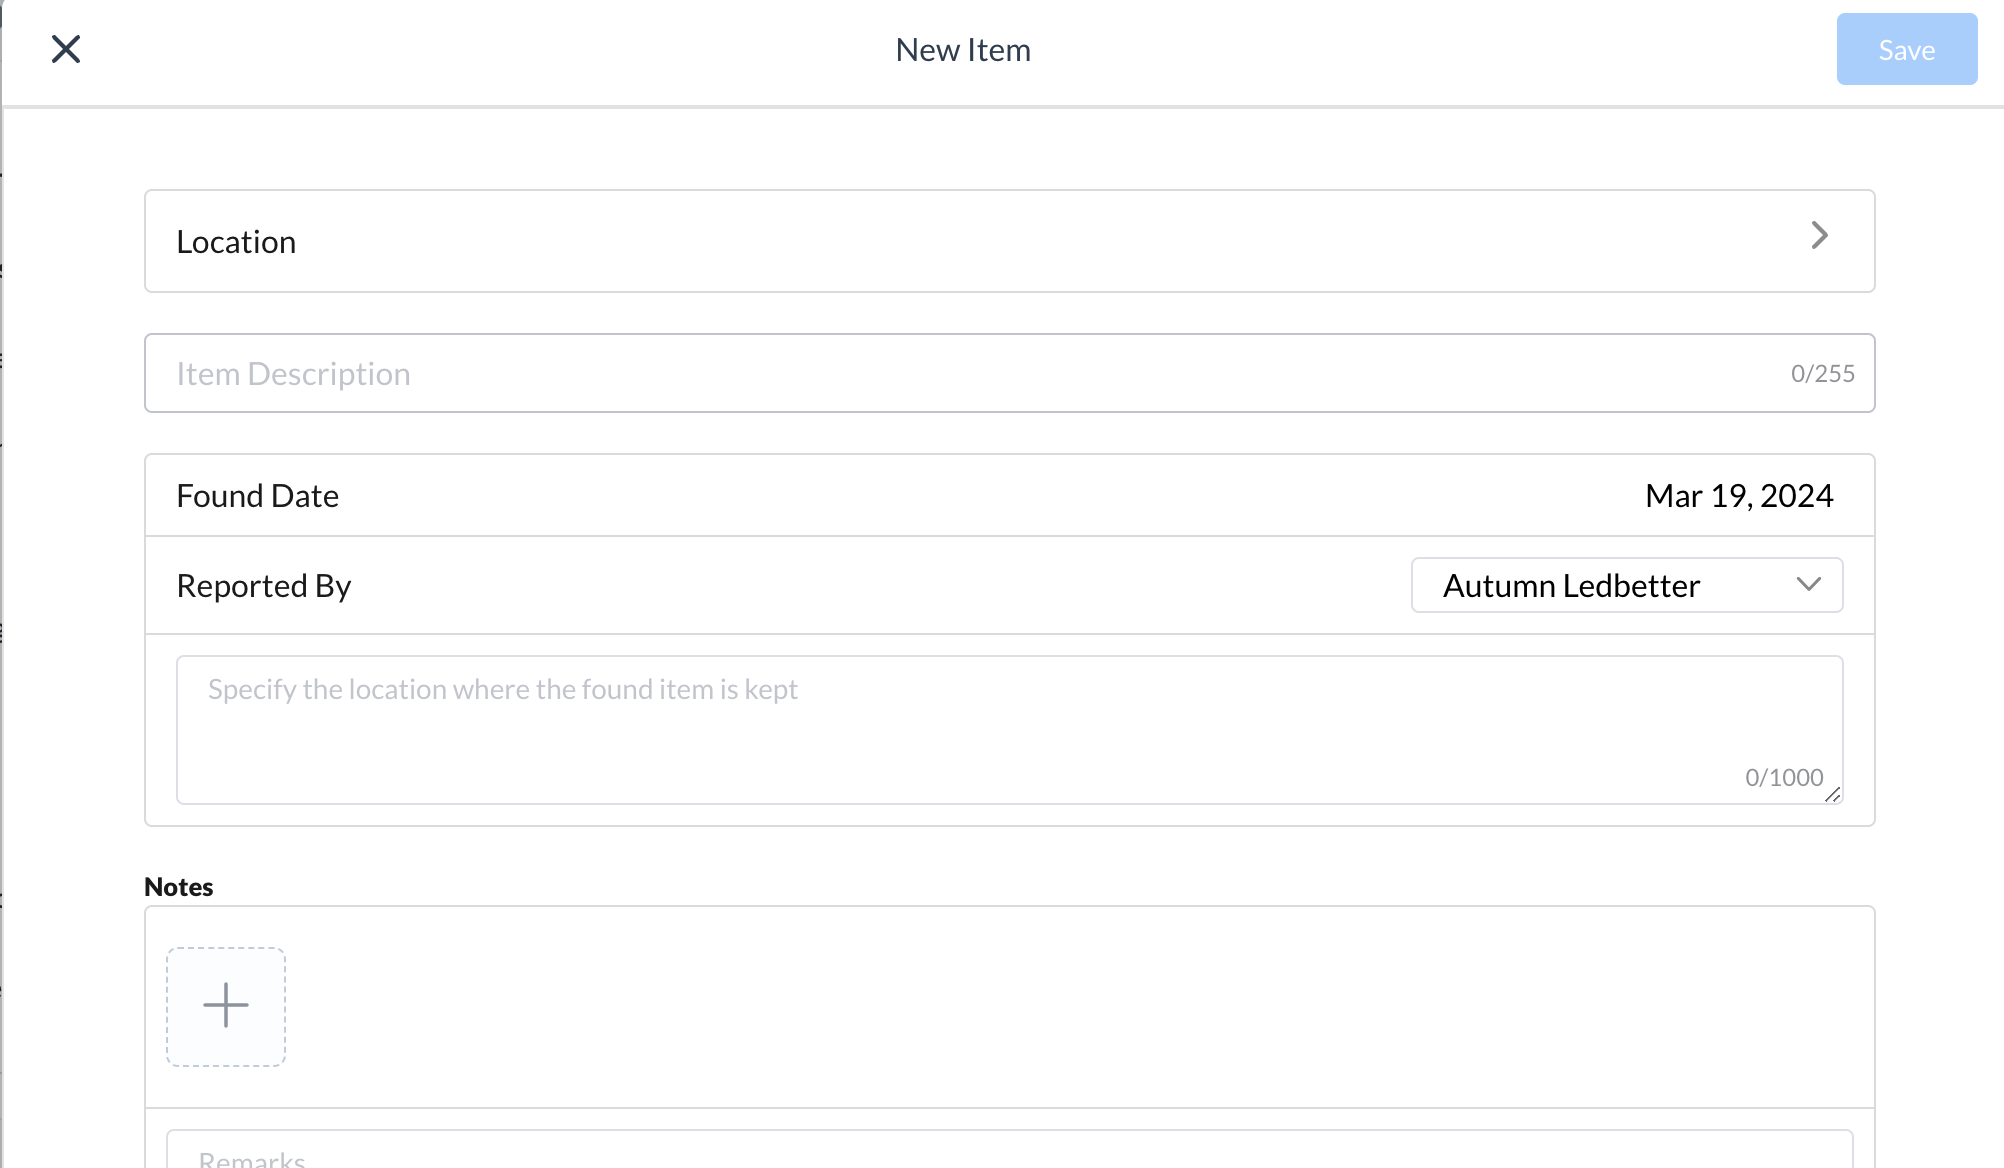Add a photo using the plus icon

pos(225,1005)
